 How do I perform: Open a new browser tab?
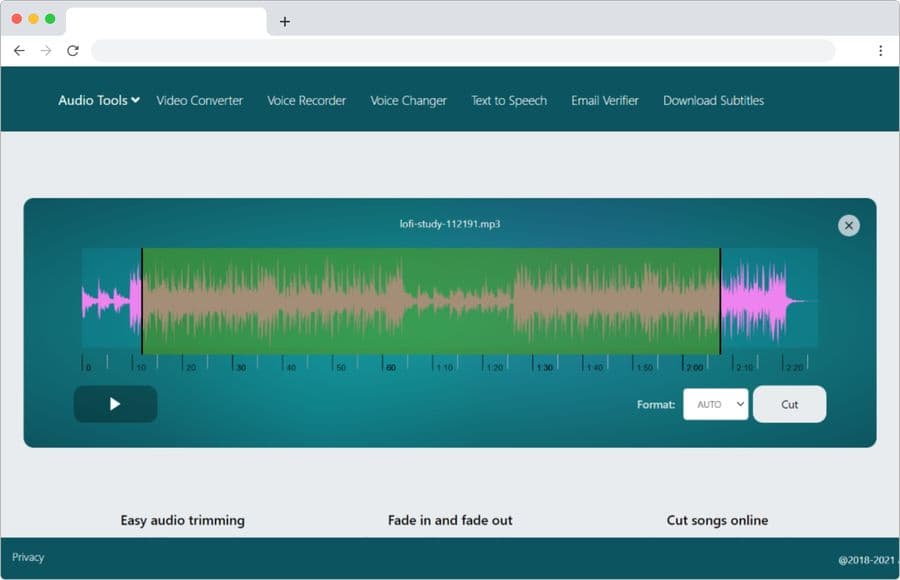pos(285,21)
